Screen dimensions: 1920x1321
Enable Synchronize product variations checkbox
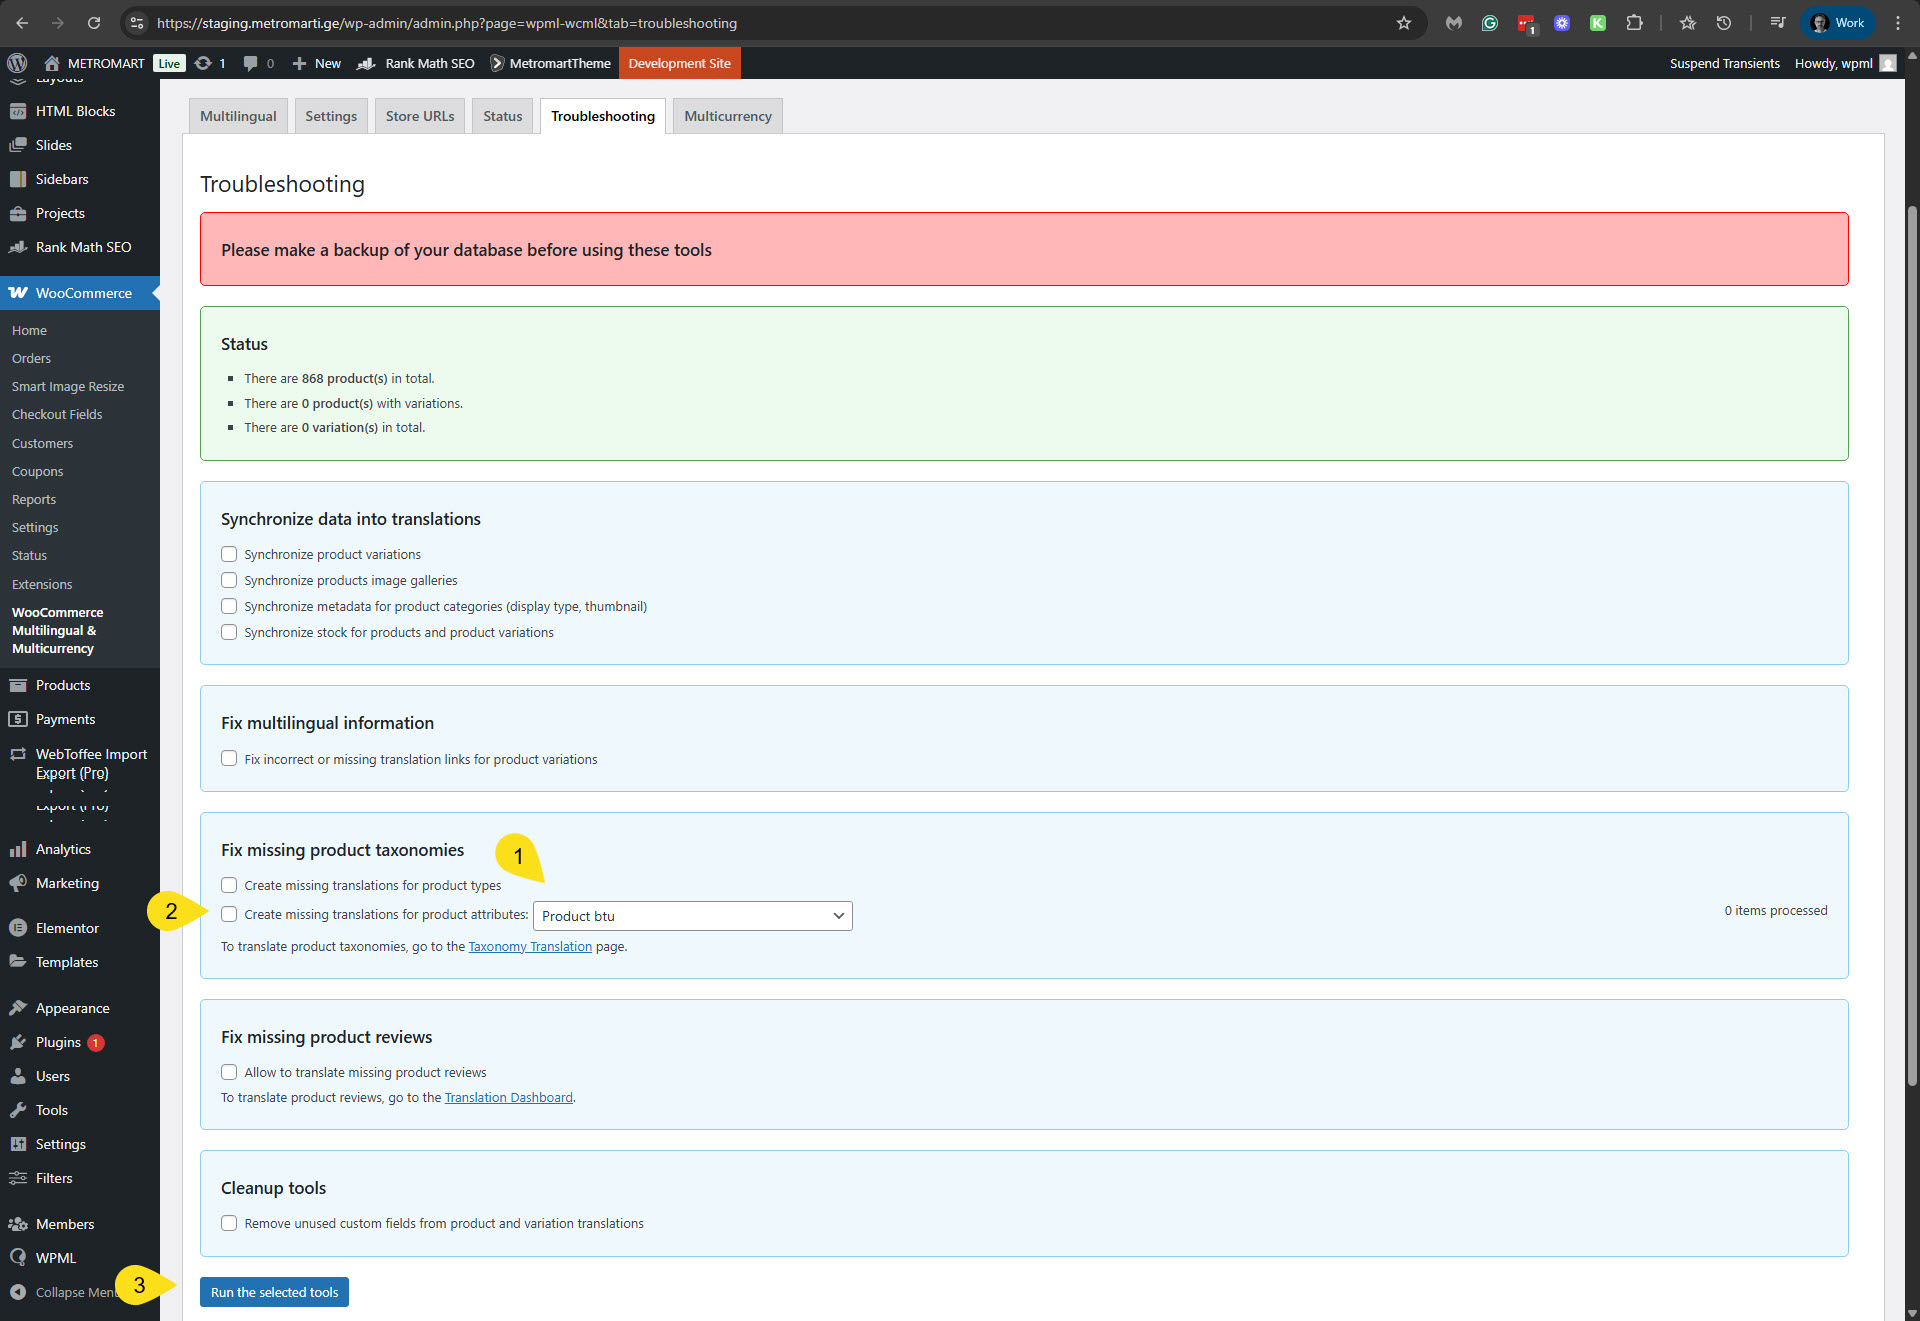[x=229, y=554]
